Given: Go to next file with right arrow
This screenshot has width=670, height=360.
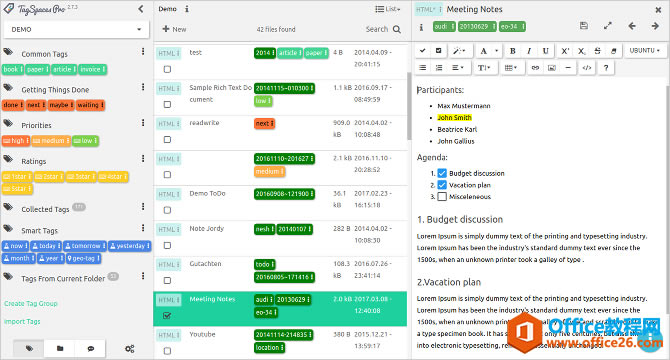Looking at the screenshot, I should pyautogui.click(x=655, y=26).
